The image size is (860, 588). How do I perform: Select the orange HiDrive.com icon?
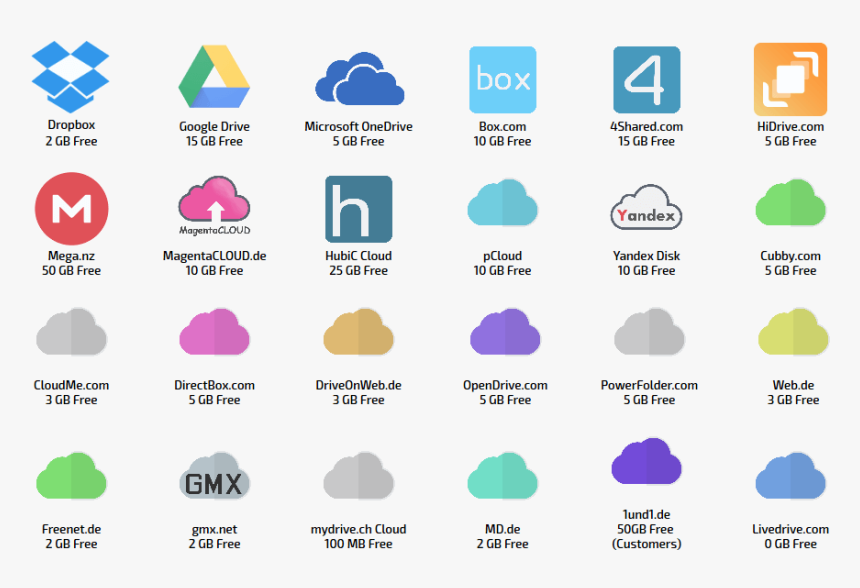coord(790,80)
